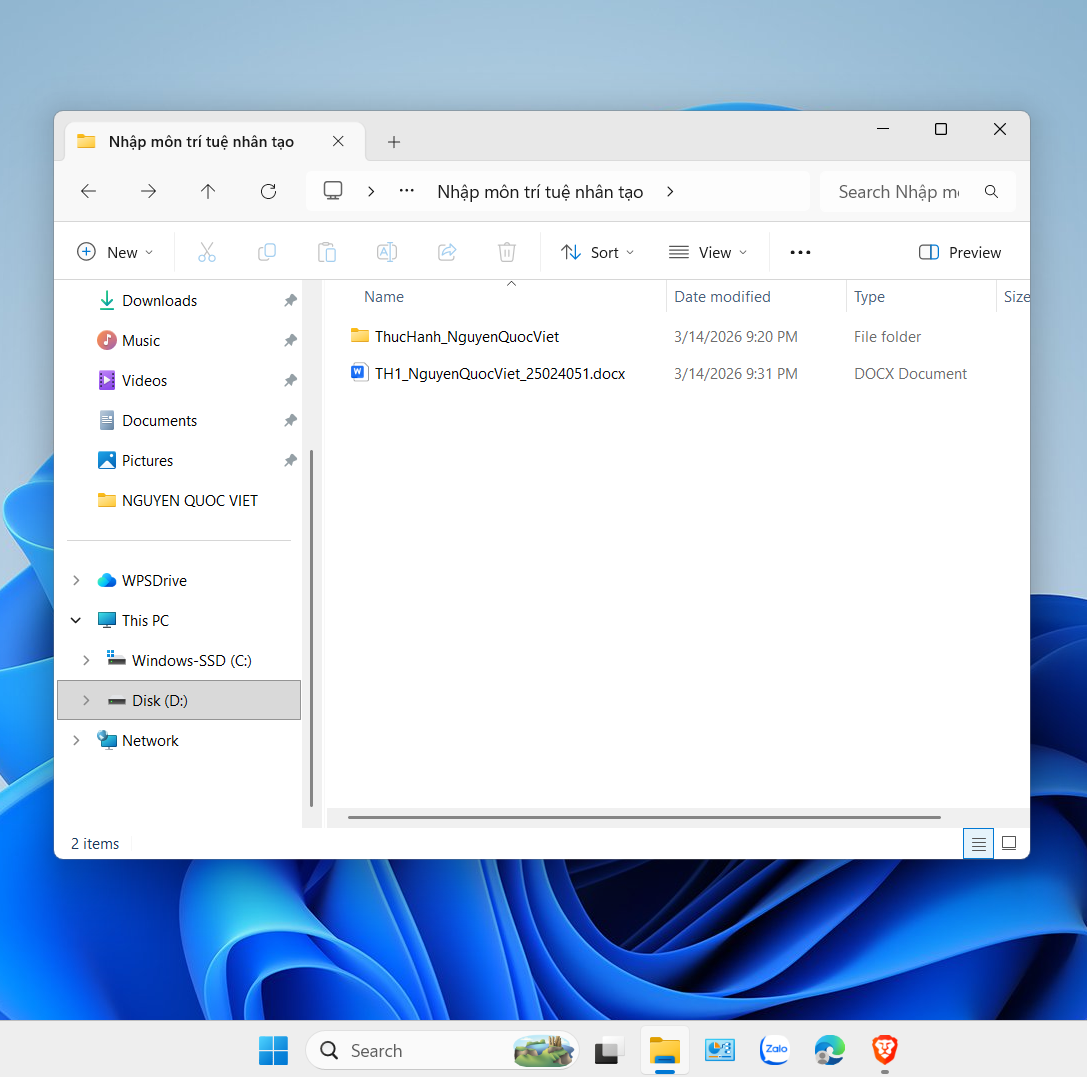1087x1077 pixels.
Task: Click the pin icon beside Music
Action: [290, 341]
